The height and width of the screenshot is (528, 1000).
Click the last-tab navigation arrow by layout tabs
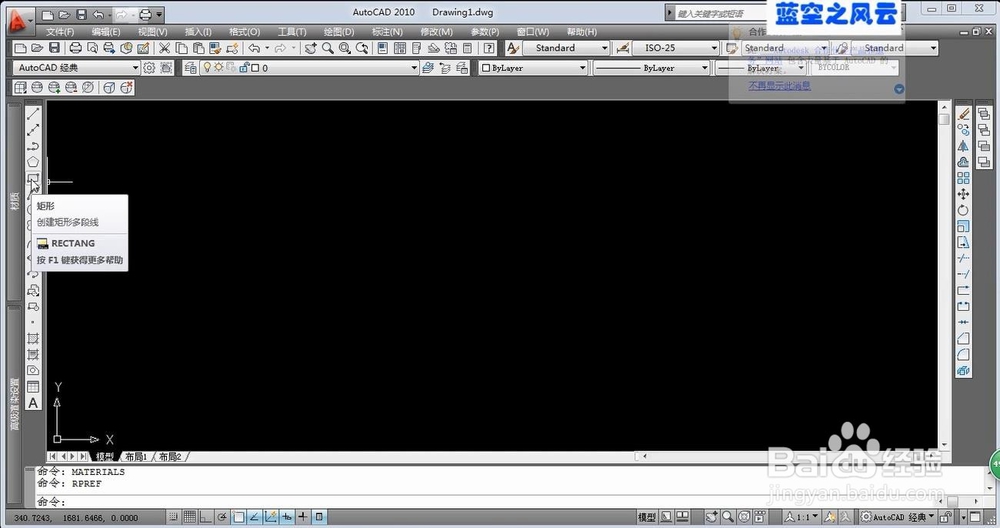pyautogui.click(x=83, y=457)
